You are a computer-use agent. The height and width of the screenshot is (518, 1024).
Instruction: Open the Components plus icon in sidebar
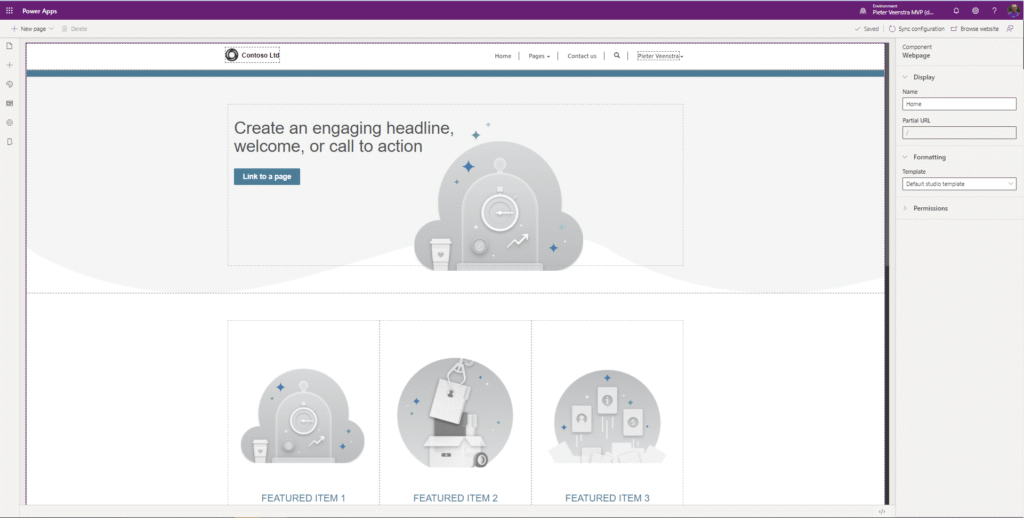pos(9,65)
